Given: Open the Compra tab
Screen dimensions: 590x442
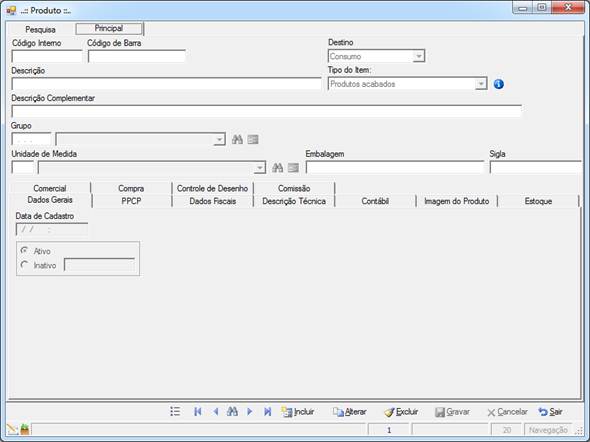Looking at the screenshot, I should click(131, 188).
